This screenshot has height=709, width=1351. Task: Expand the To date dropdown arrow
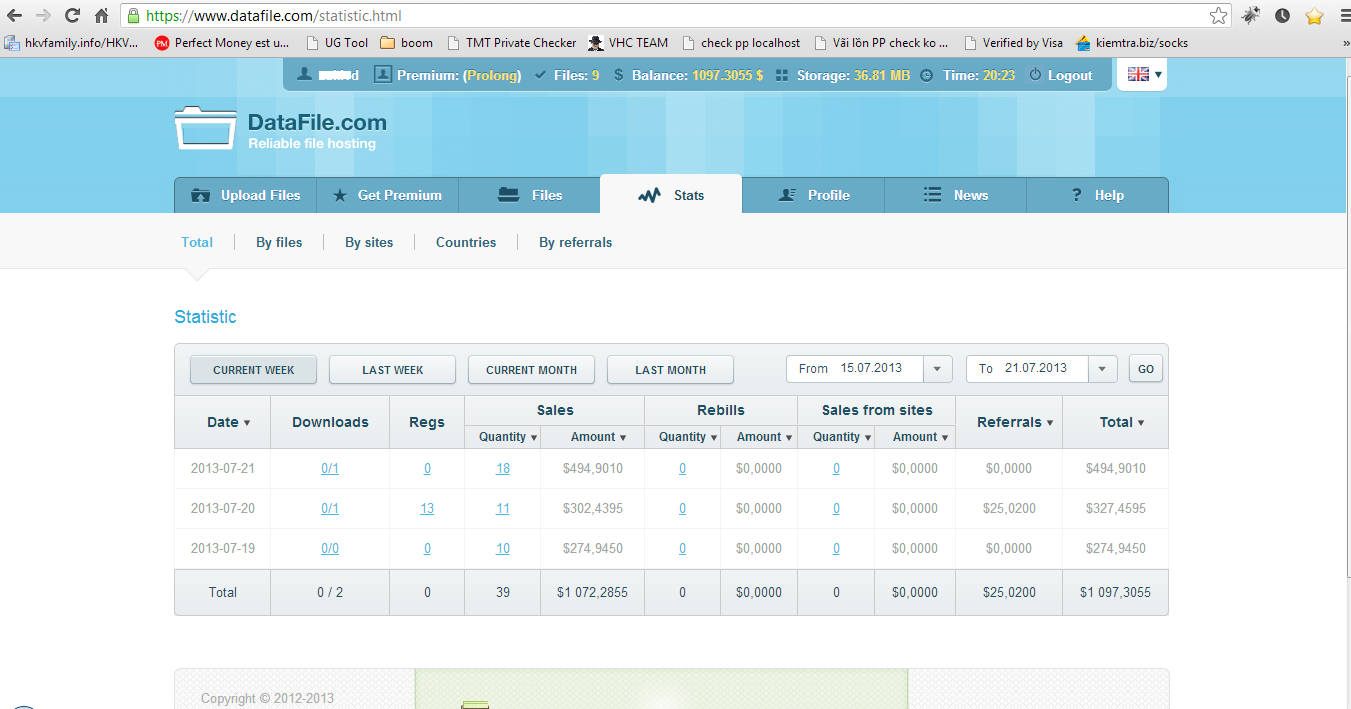1102,369
